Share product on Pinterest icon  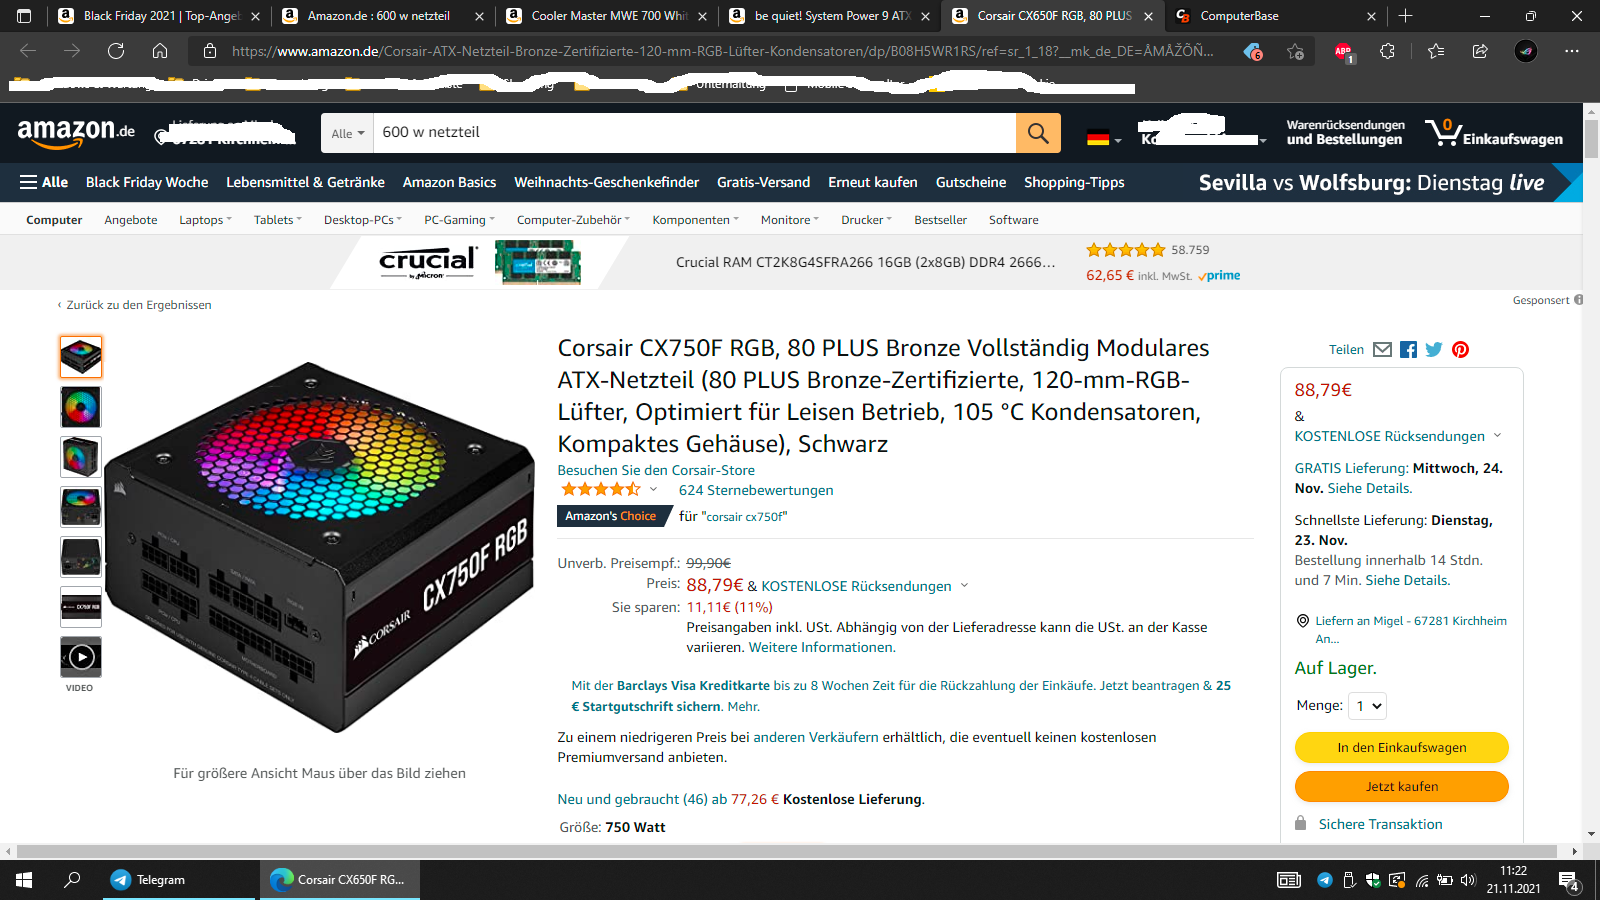tap(1460, 350)
